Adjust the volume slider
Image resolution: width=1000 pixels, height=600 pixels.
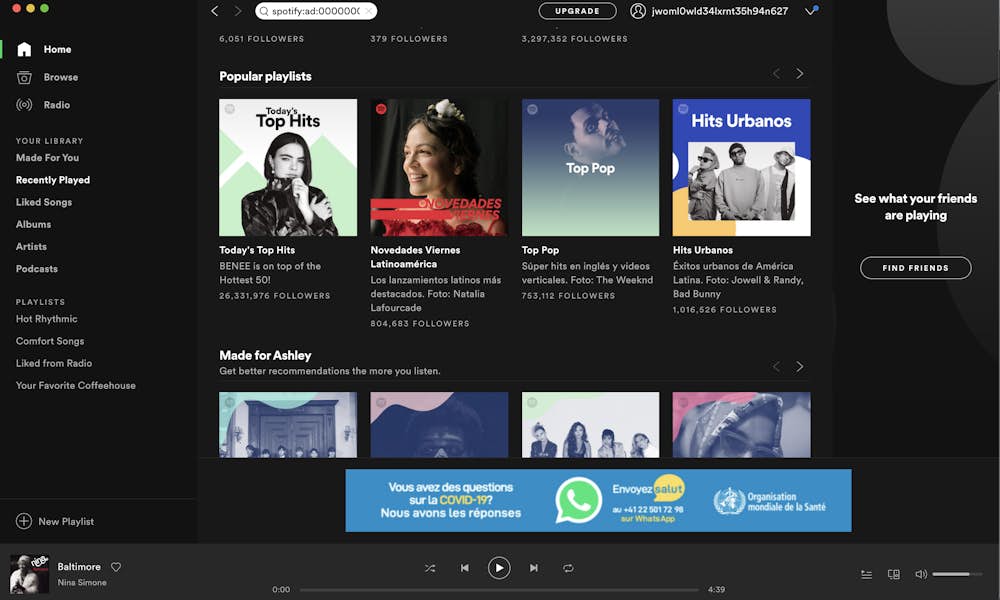pyautogui.click(x=955, y=574)
